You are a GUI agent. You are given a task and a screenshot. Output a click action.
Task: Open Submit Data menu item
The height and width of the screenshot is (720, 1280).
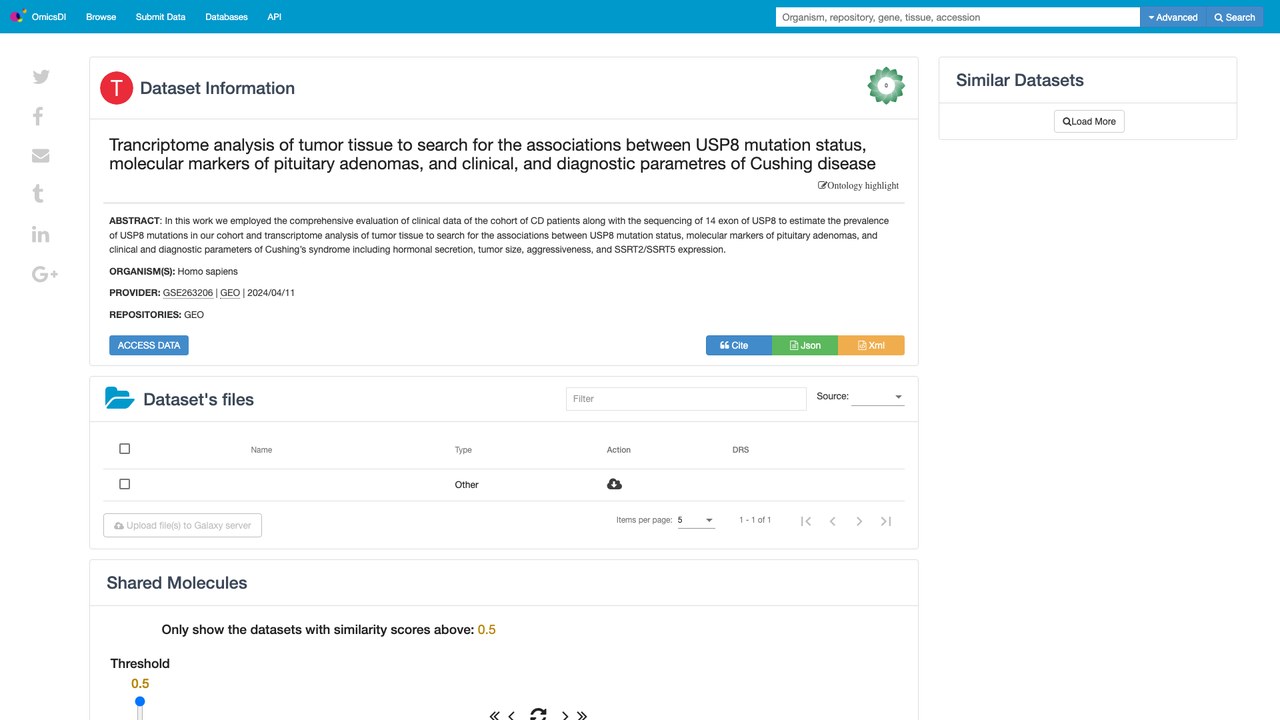161,17
